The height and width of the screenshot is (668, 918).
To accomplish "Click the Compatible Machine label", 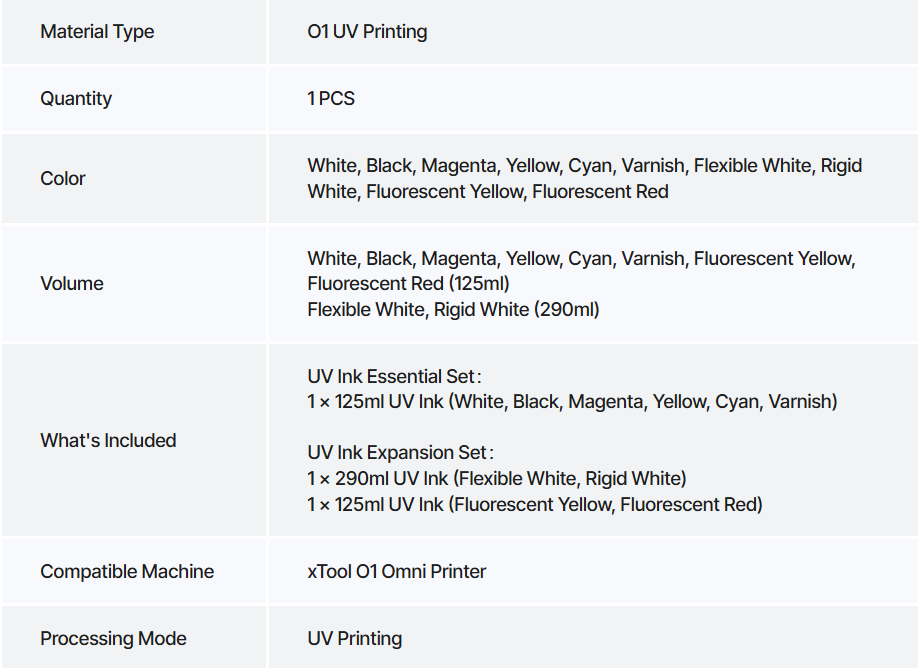I will click(x=127, y=571).
